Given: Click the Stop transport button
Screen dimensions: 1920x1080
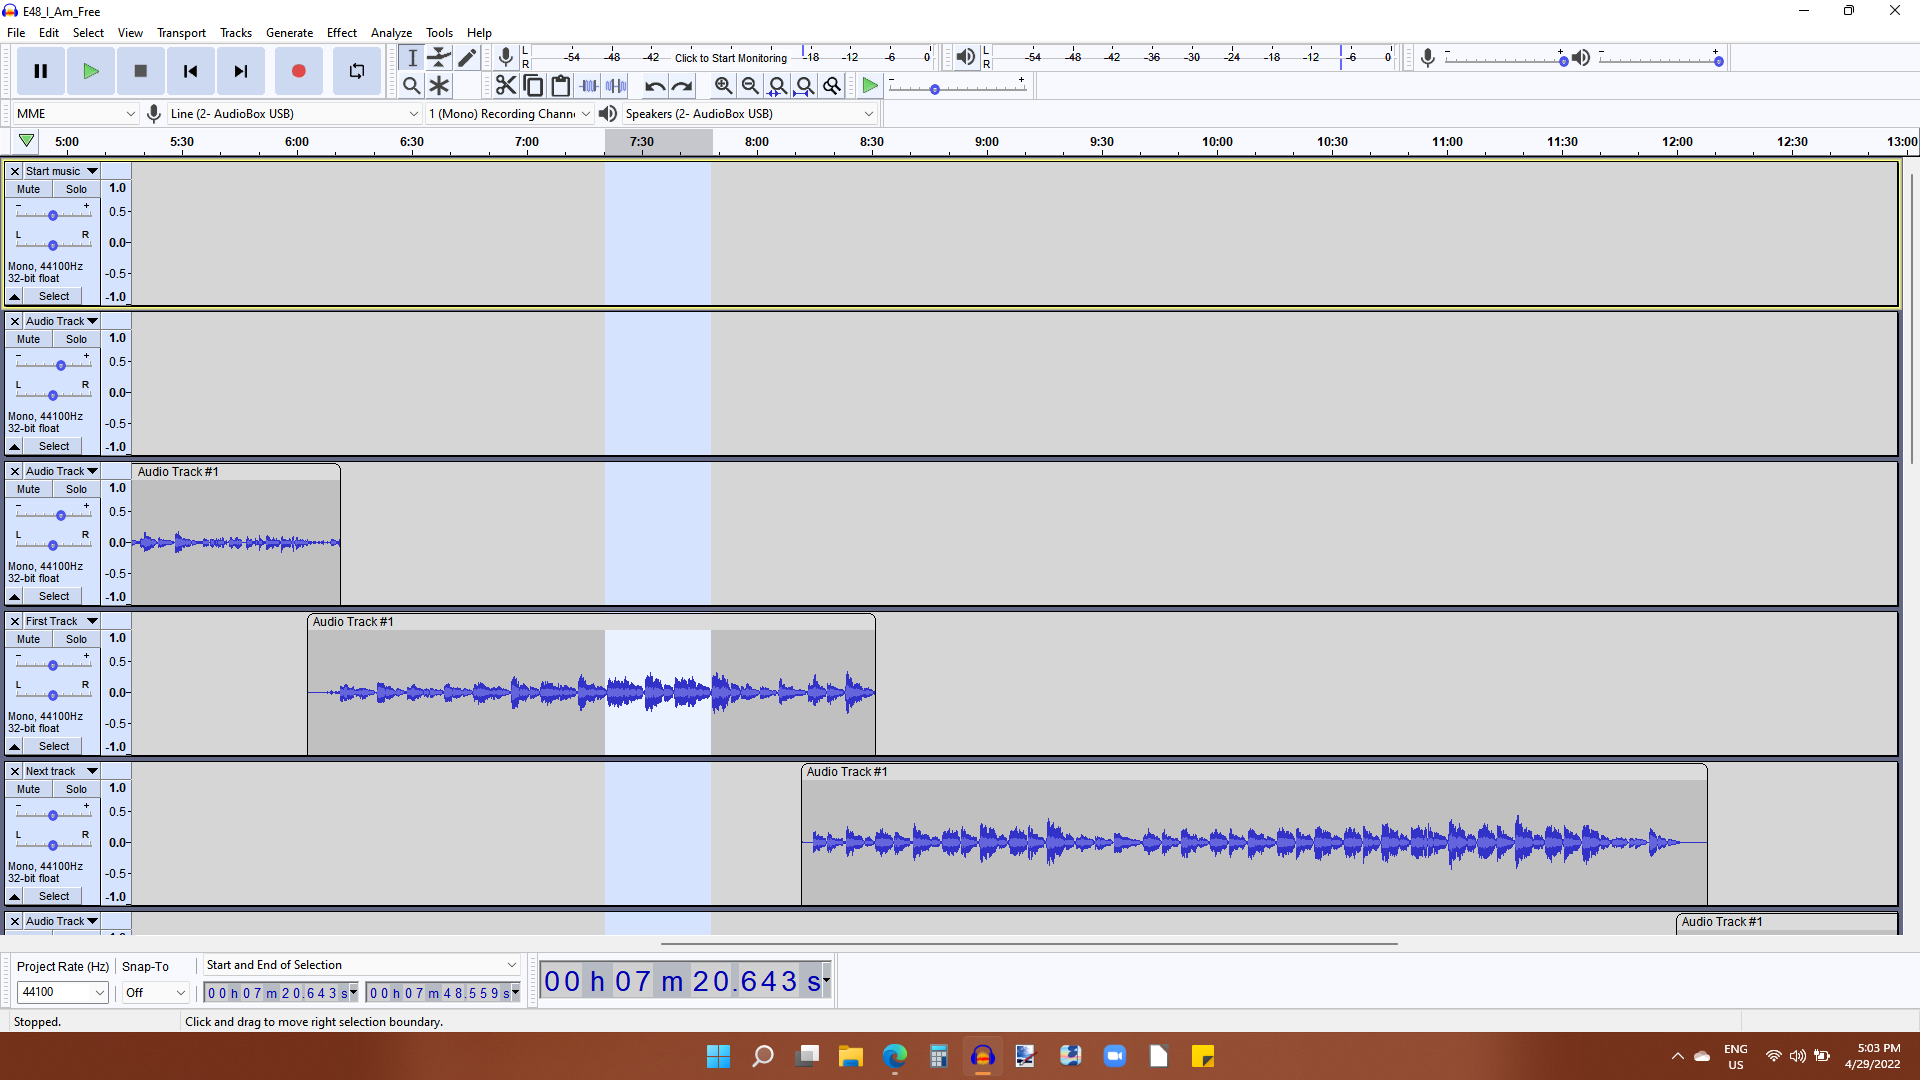Looking at the screenshot, I should coord(141,71).
